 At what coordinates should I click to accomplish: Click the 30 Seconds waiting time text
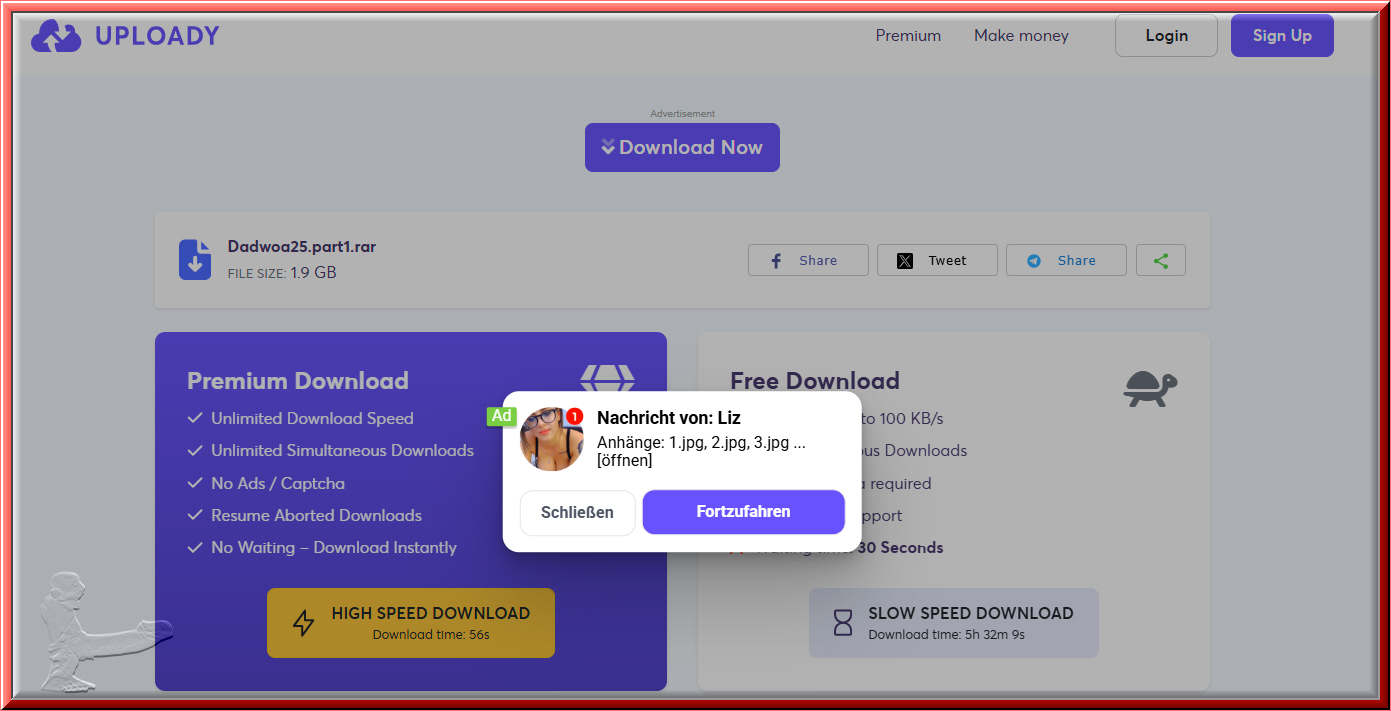pos(900,547)
